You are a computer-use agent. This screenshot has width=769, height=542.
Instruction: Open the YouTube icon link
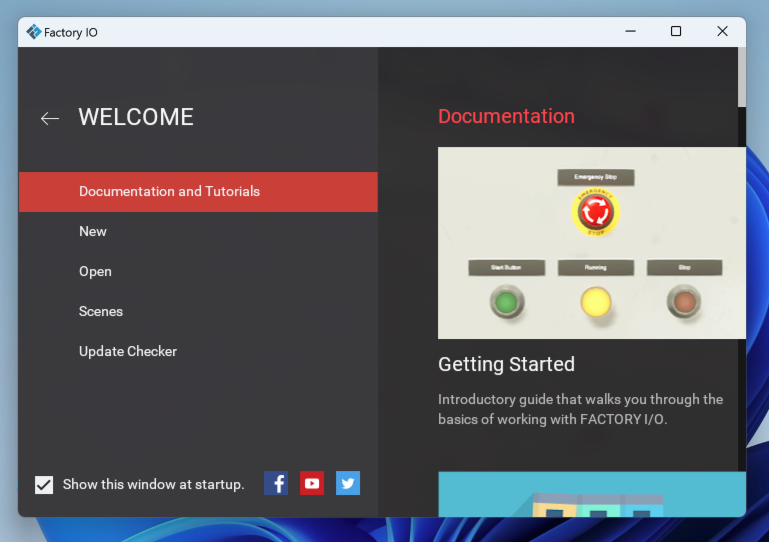click(x=312, y=483)
